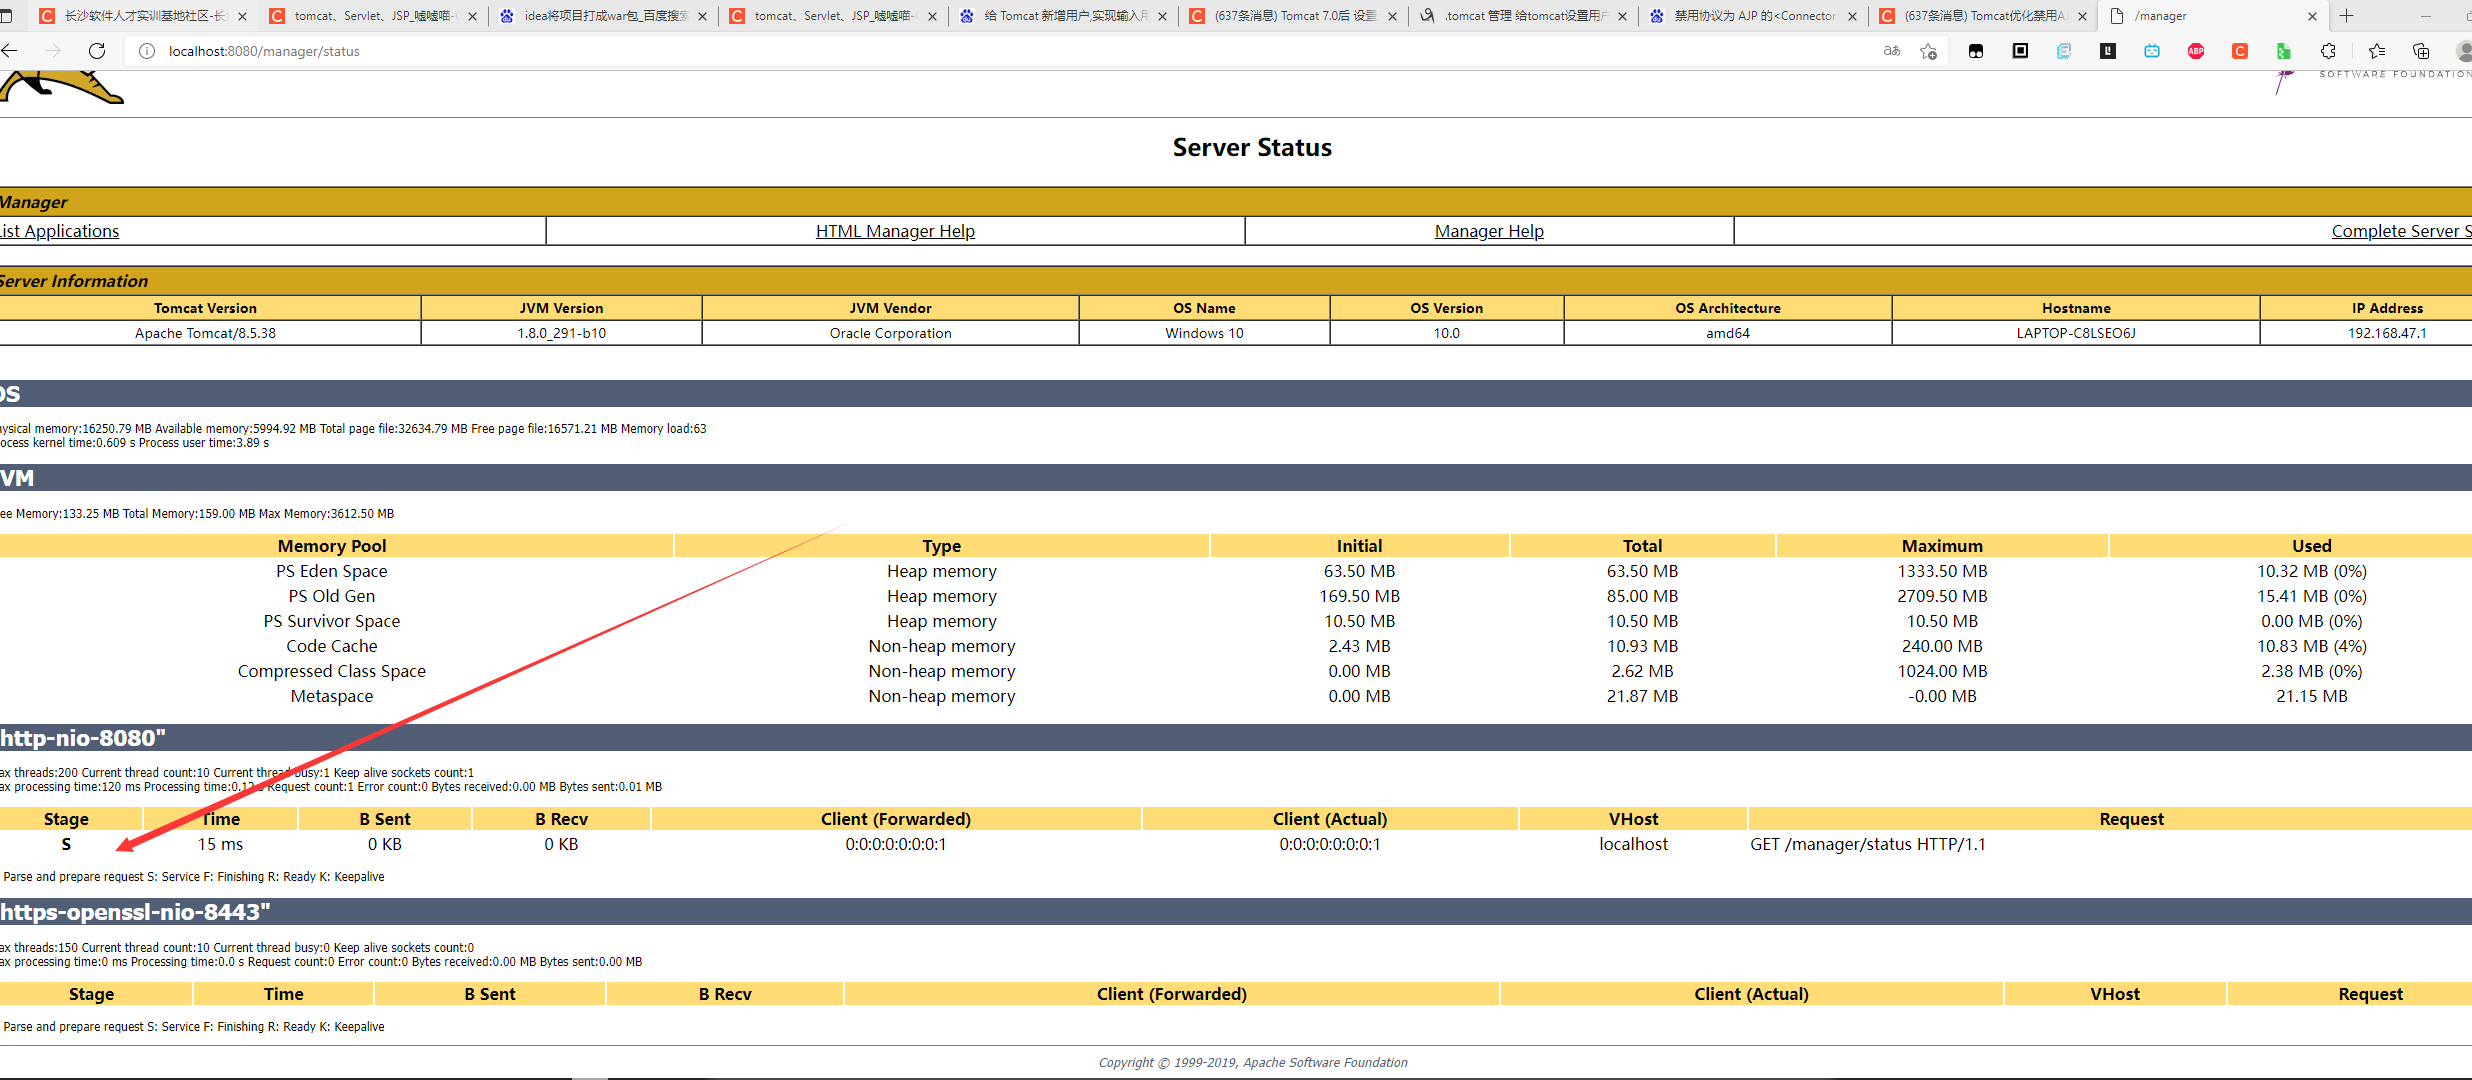Screen dimensions: 2472x1080
Task: Close the 禁用协议为 AJP tab
Action: click(x=1852, y=16)
